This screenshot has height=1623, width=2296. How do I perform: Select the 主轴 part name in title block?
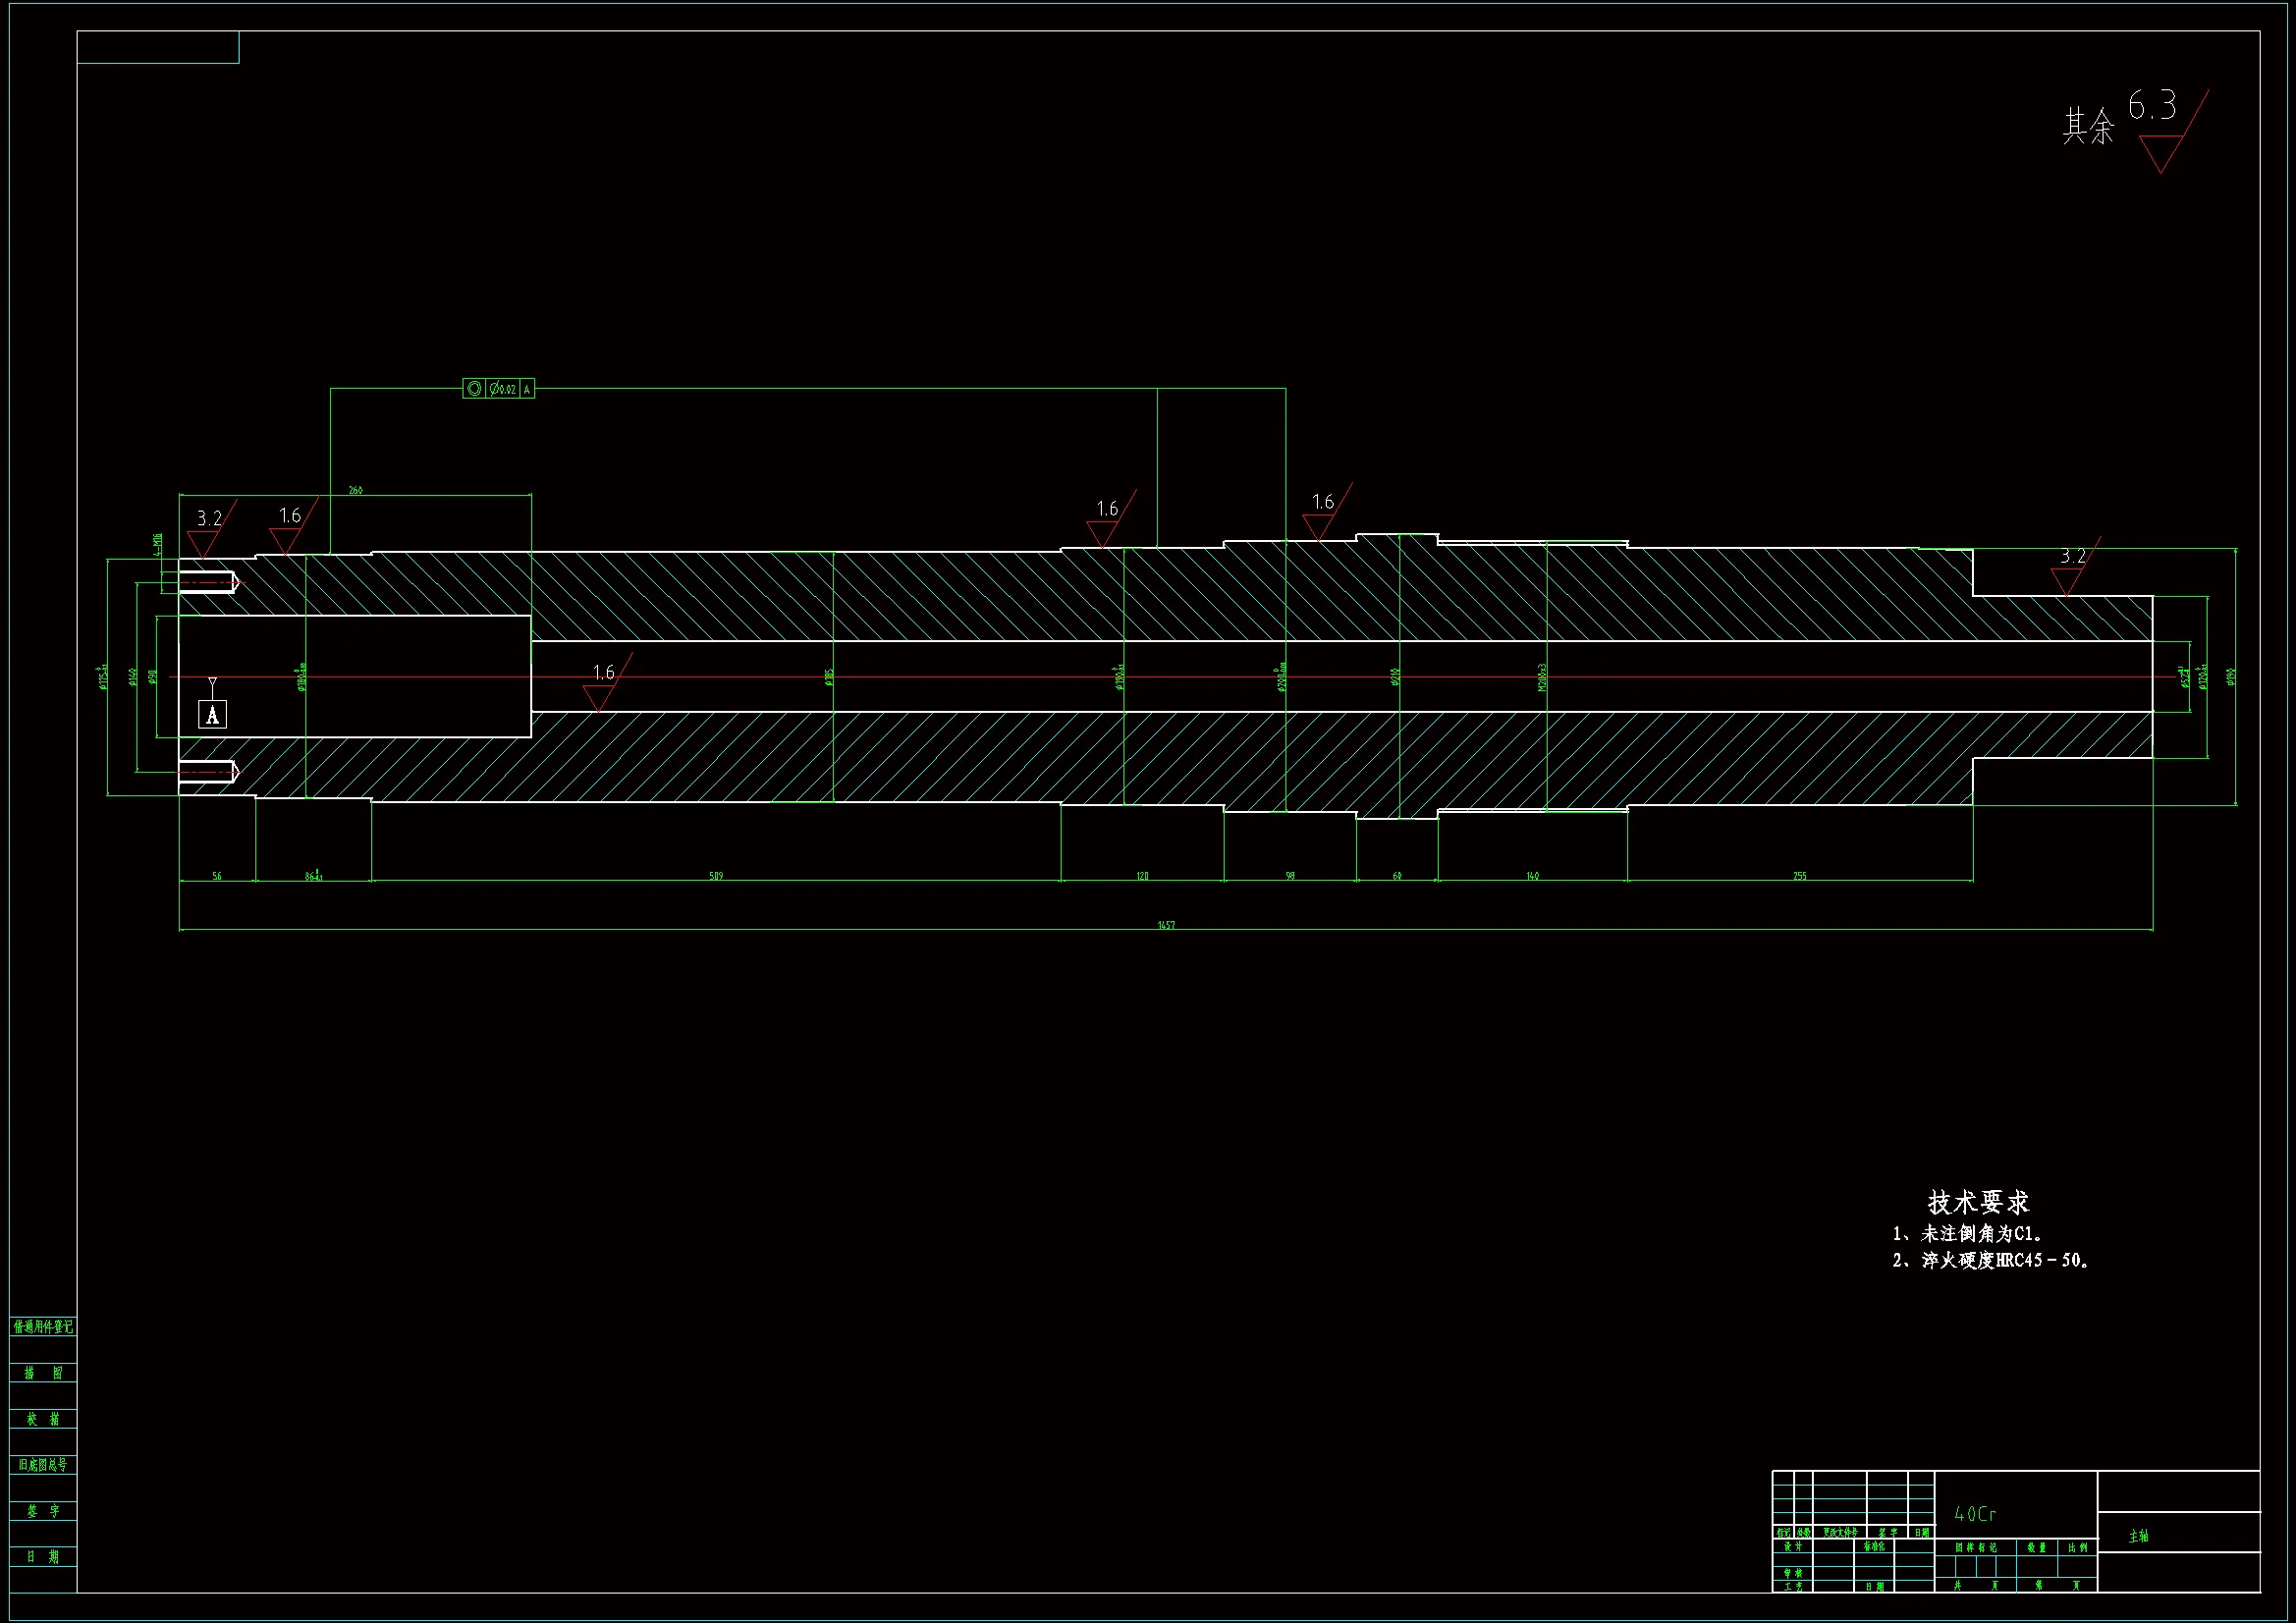point(2139,1536)
